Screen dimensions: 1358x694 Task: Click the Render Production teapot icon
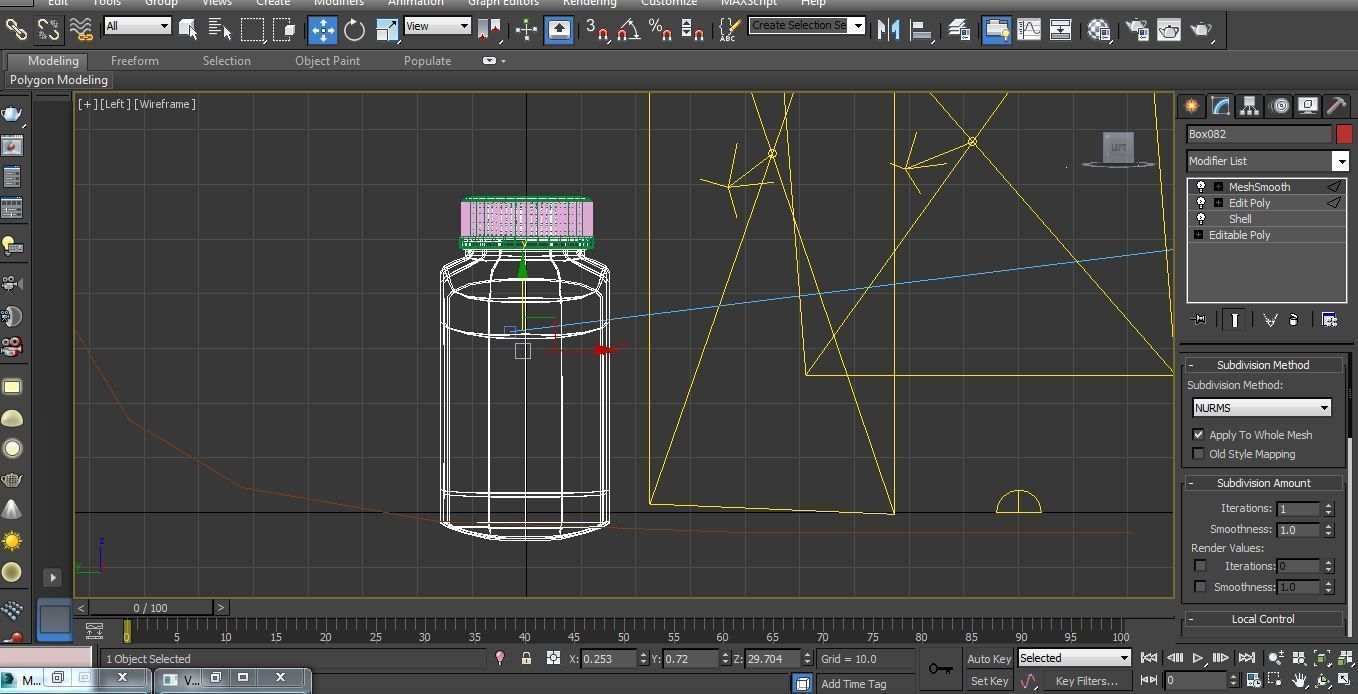tap(1201, 30)
